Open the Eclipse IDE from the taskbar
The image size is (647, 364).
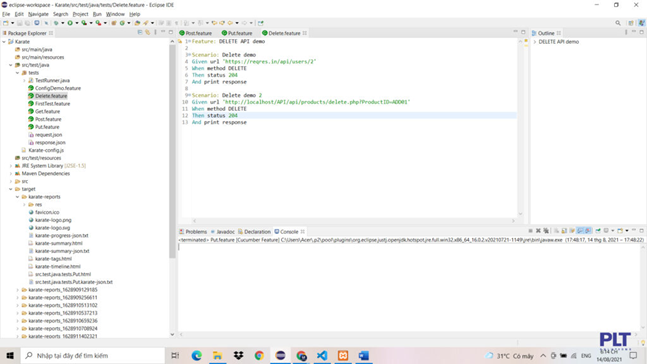pos(280,355)
